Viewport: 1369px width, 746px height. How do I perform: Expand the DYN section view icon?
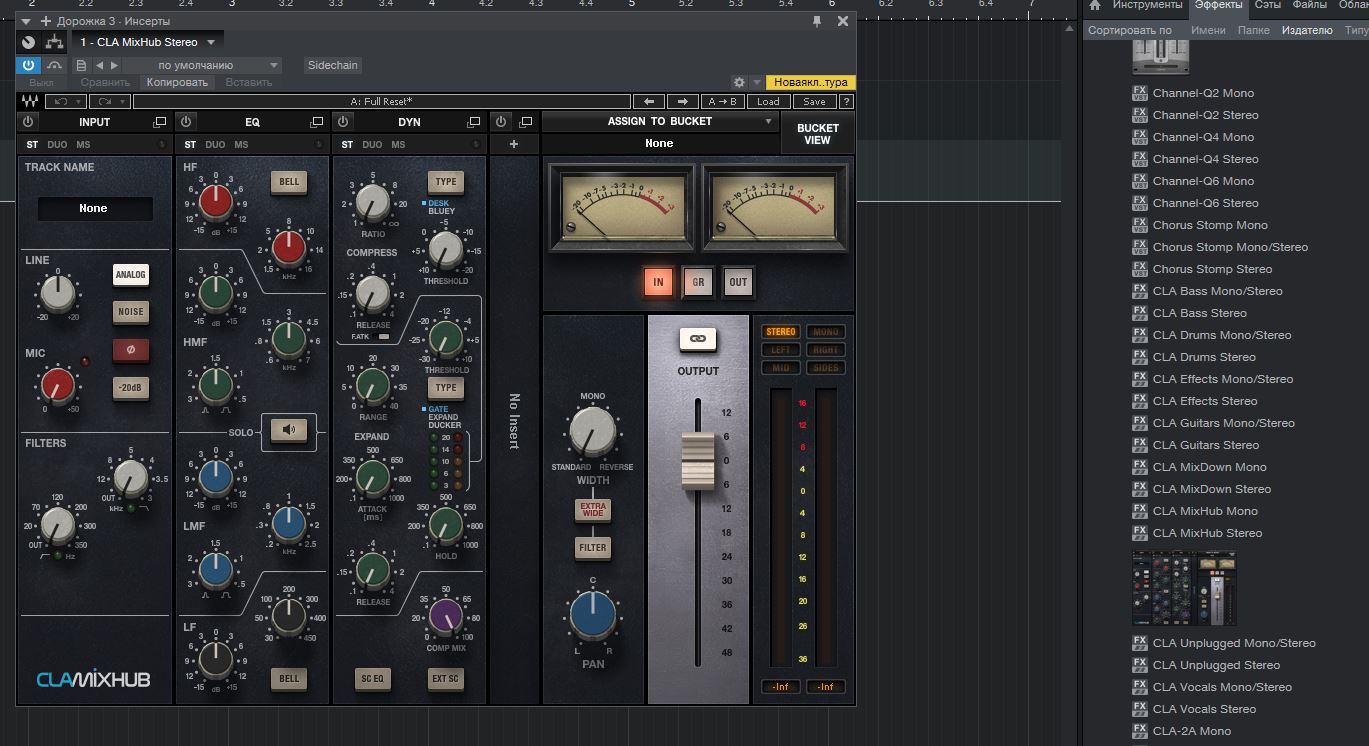point(474,122)
